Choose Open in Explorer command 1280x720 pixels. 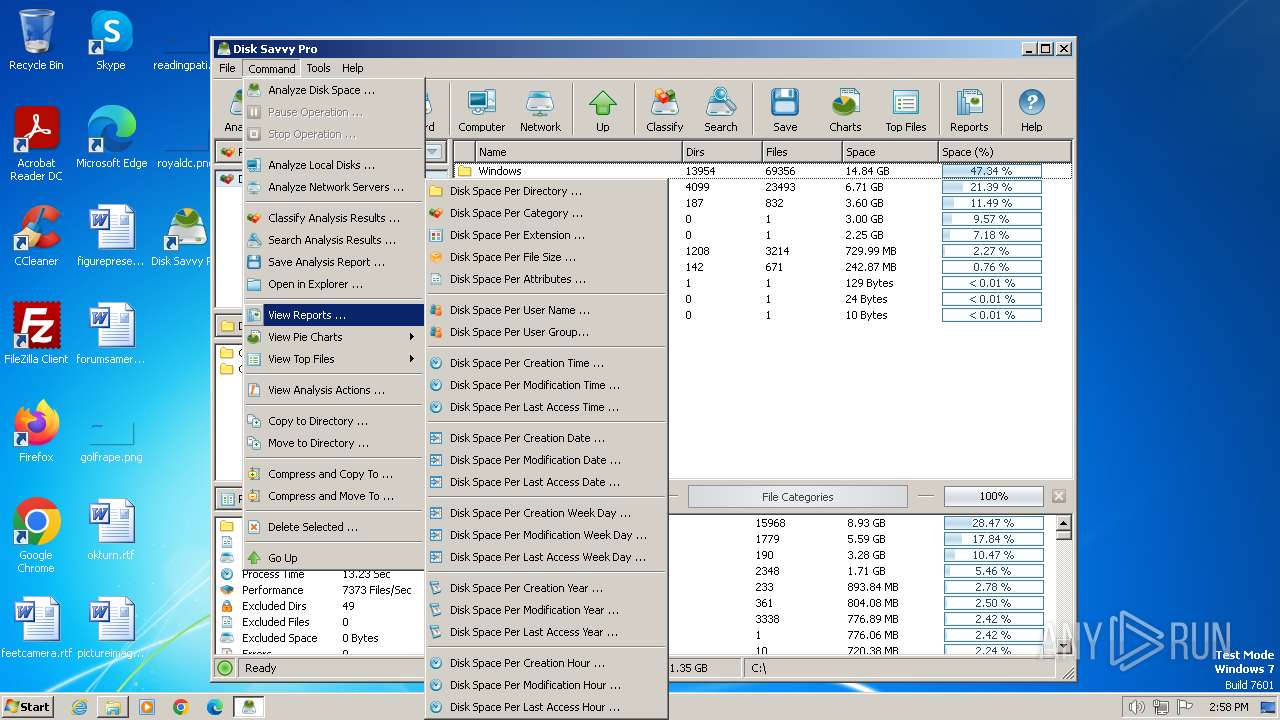[x=334, y=284]
